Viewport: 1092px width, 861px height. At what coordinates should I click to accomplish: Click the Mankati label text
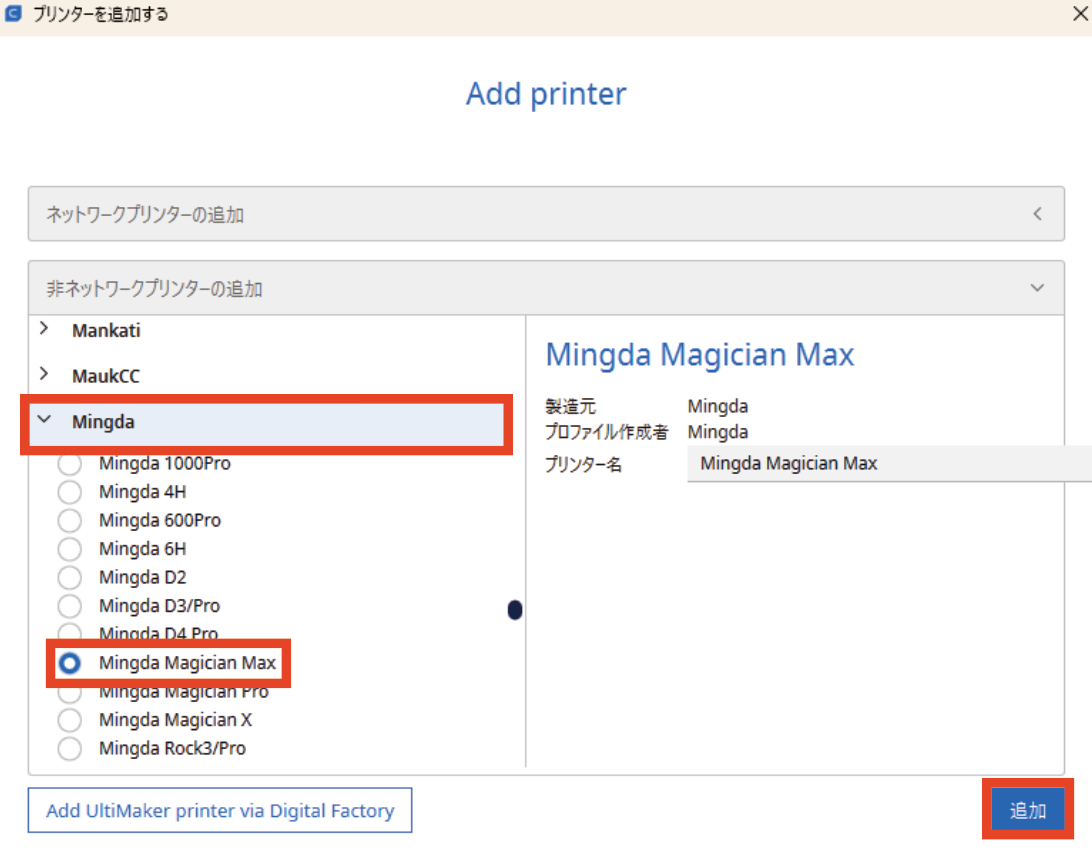tap(106, 330)
